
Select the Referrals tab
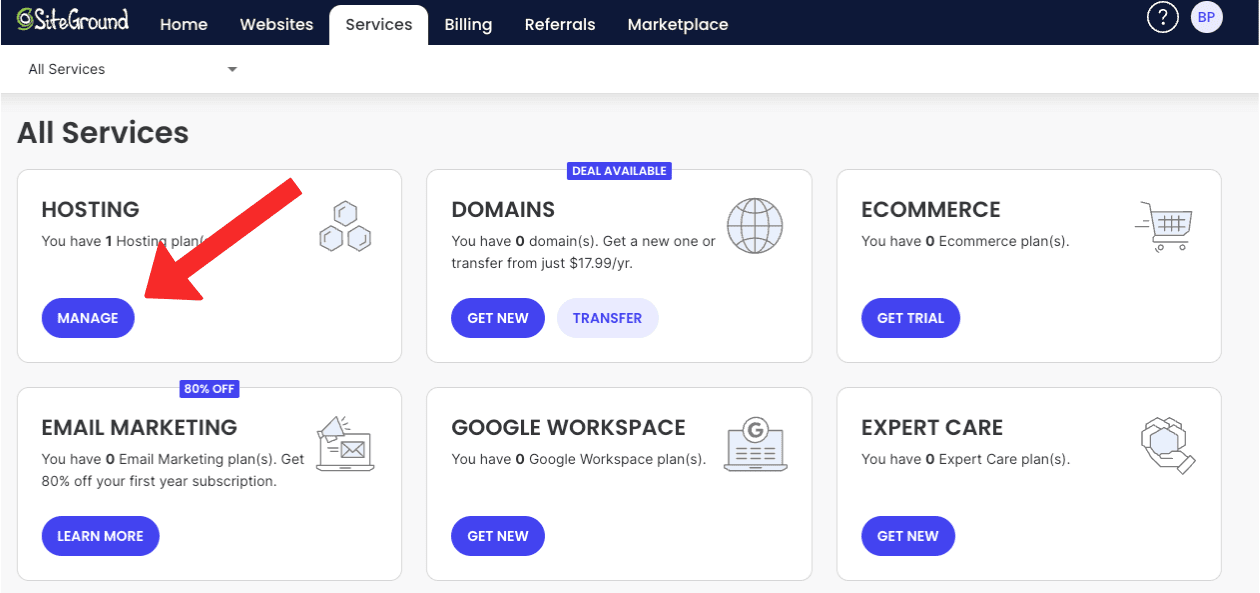point(560,24)
